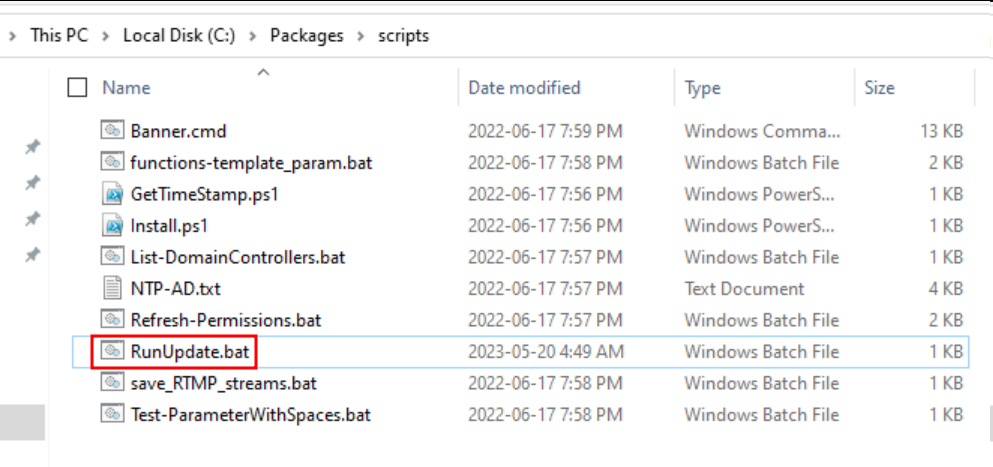Click the Install.ps1 PowerShell icon

111,226
